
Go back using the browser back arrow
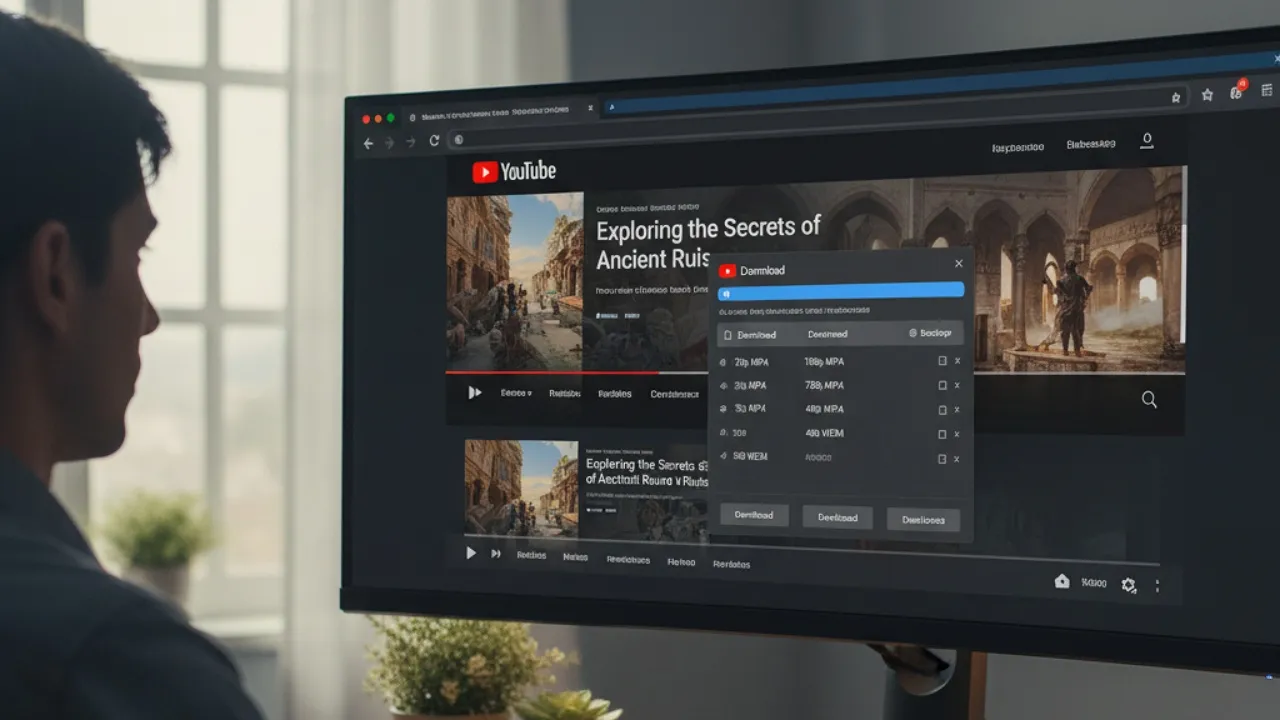pos(368,143)
